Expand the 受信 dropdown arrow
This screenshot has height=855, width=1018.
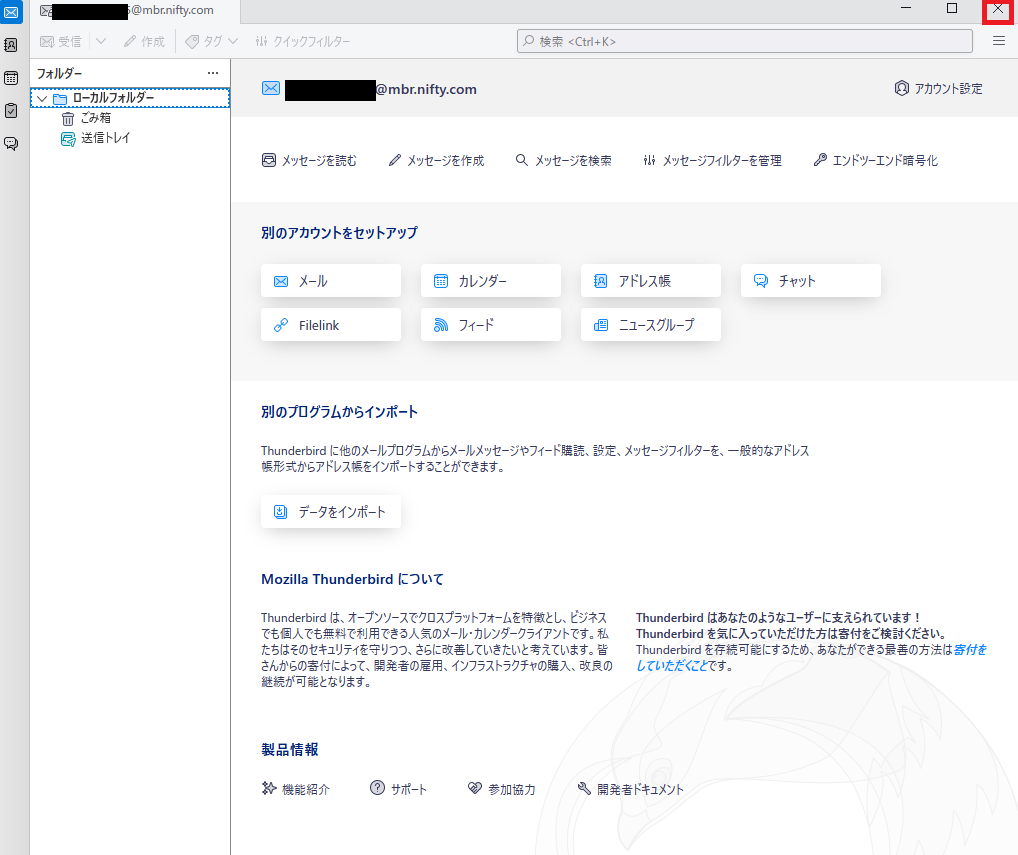point(101,41)
